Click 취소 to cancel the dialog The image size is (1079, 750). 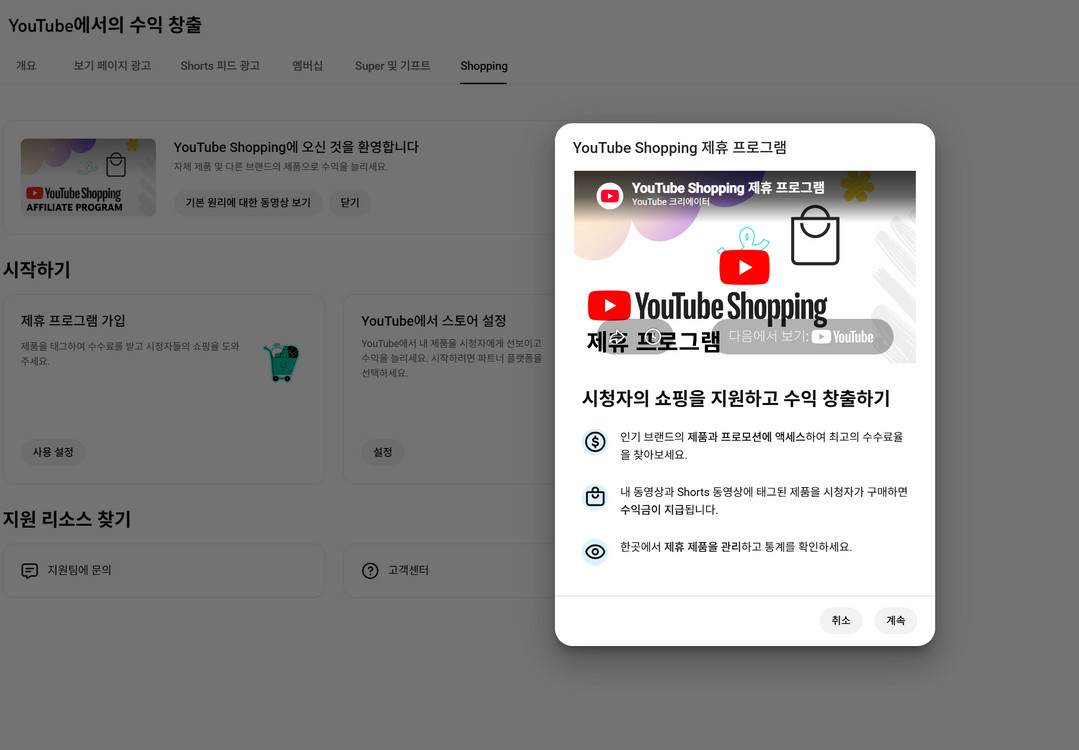(841, 621)
